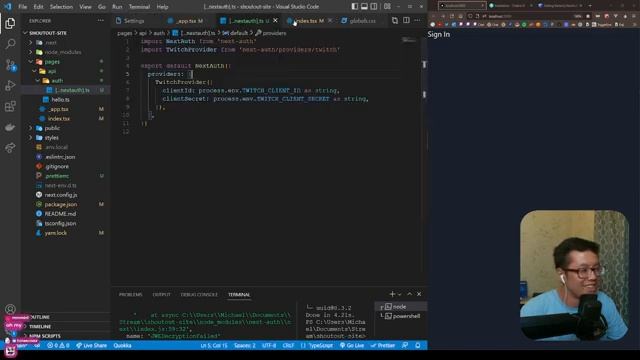Select the node terminal instance
The image size is (640, 360).
(x=400, y=307)
